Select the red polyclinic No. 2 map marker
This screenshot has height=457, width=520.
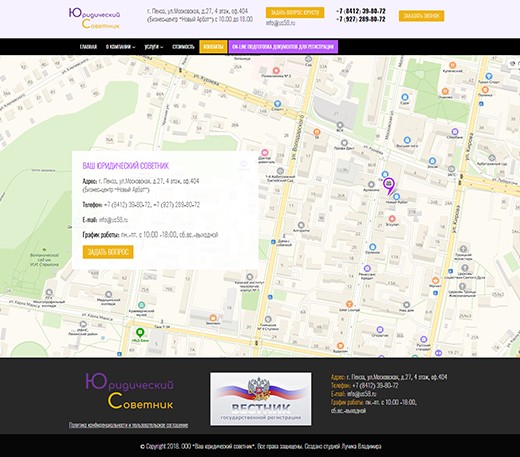pyautogui.click(x=276, y=70)
